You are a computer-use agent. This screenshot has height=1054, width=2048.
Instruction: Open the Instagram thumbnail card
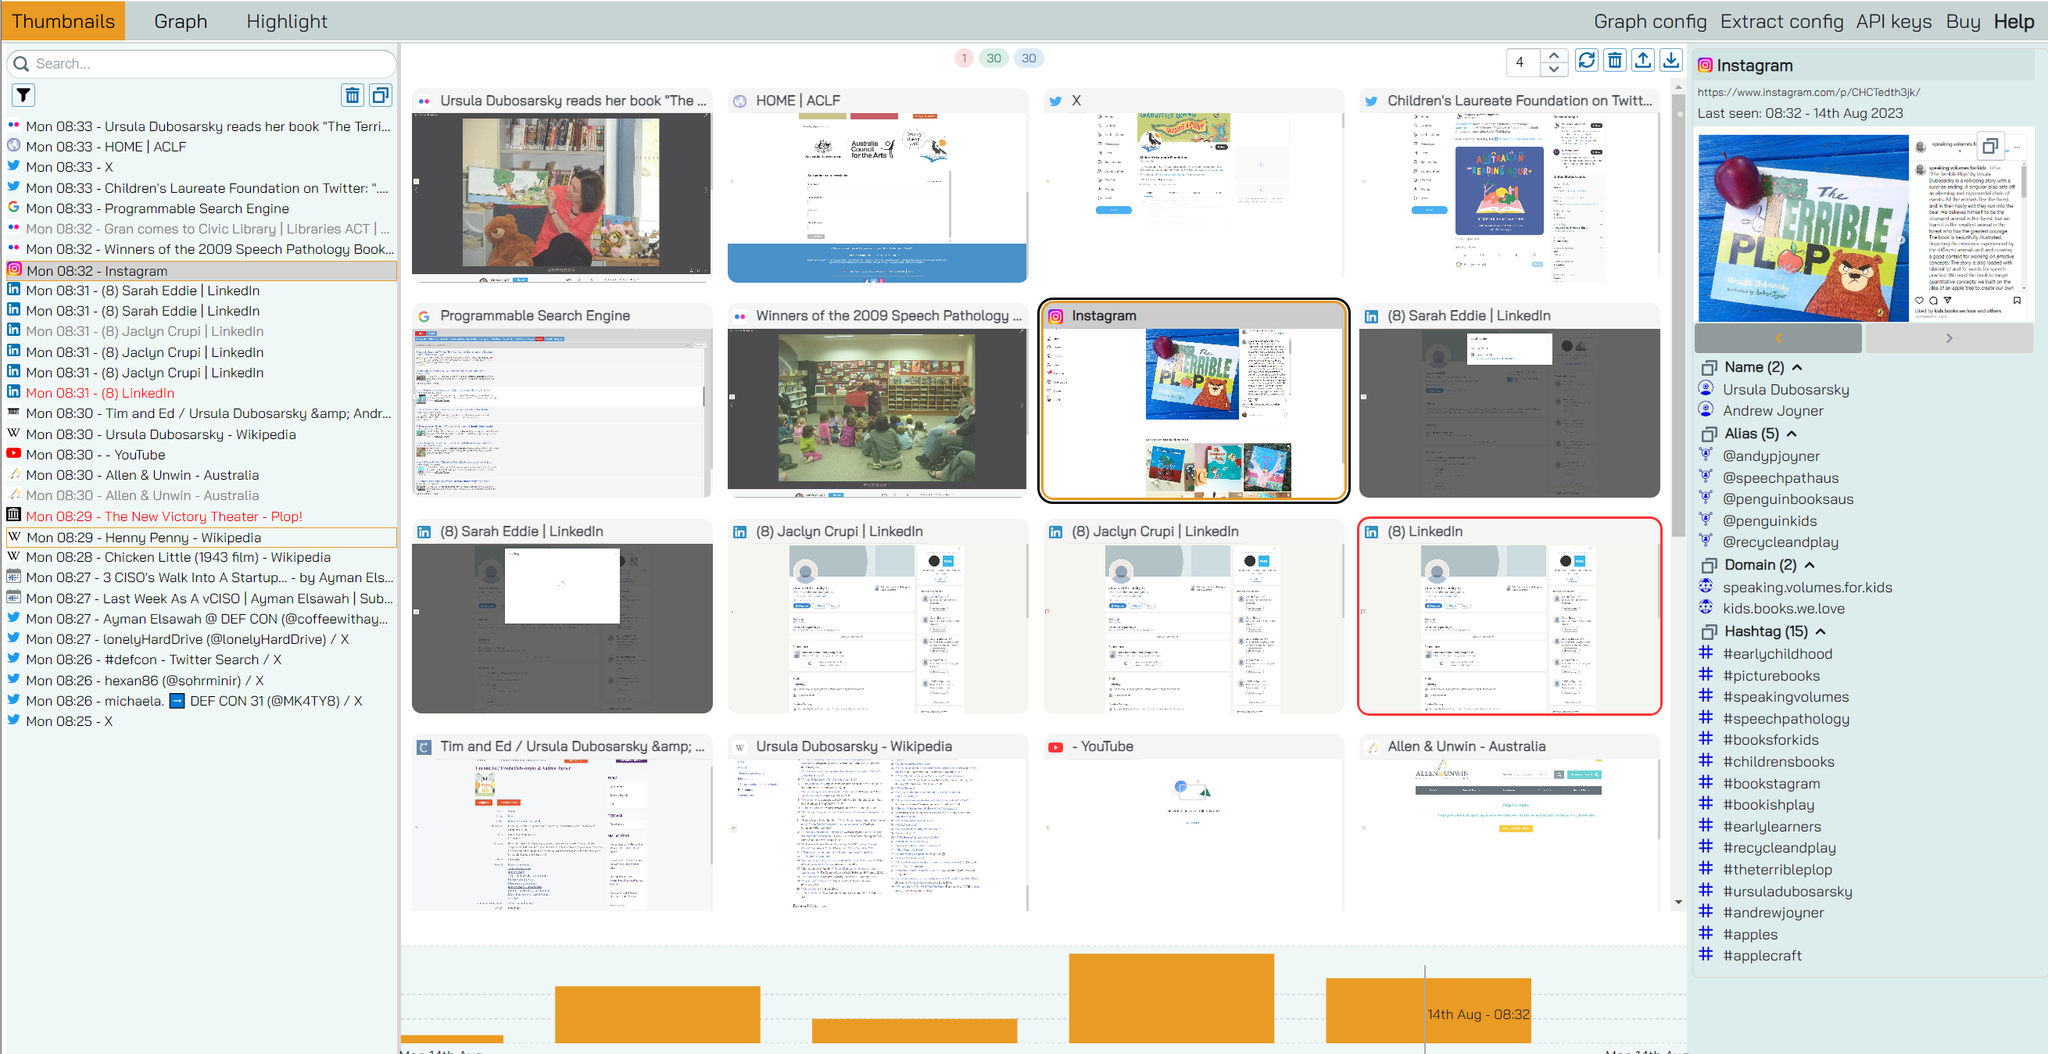(1194, 400)
